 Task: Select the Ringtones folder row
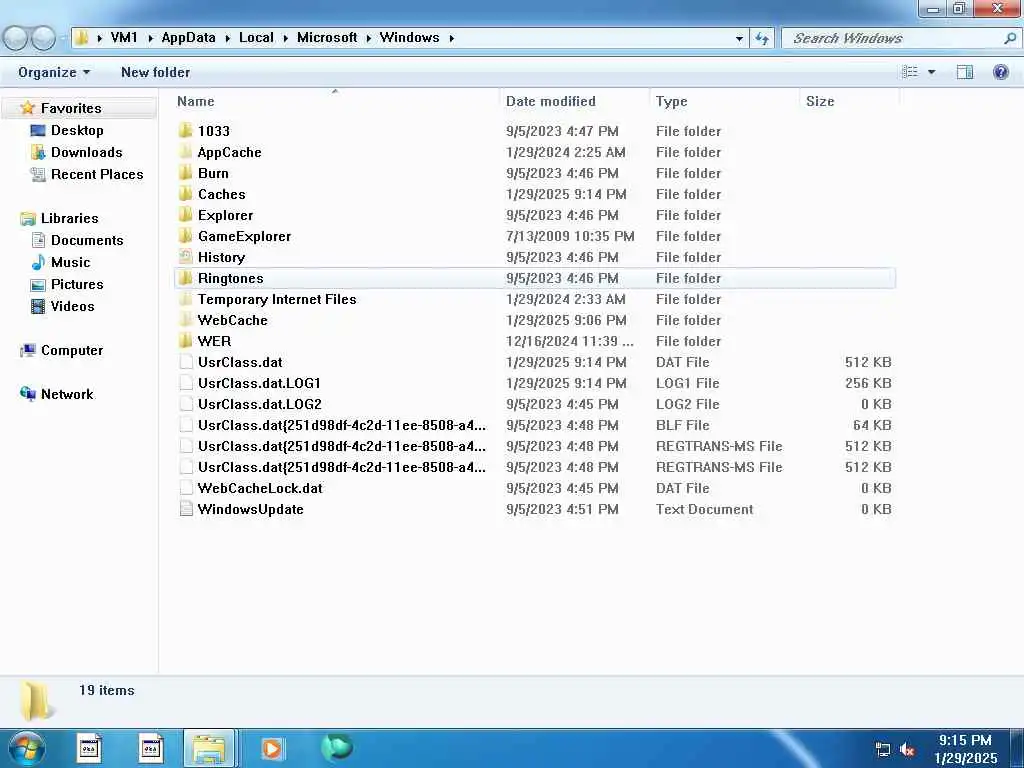(535, 278)
